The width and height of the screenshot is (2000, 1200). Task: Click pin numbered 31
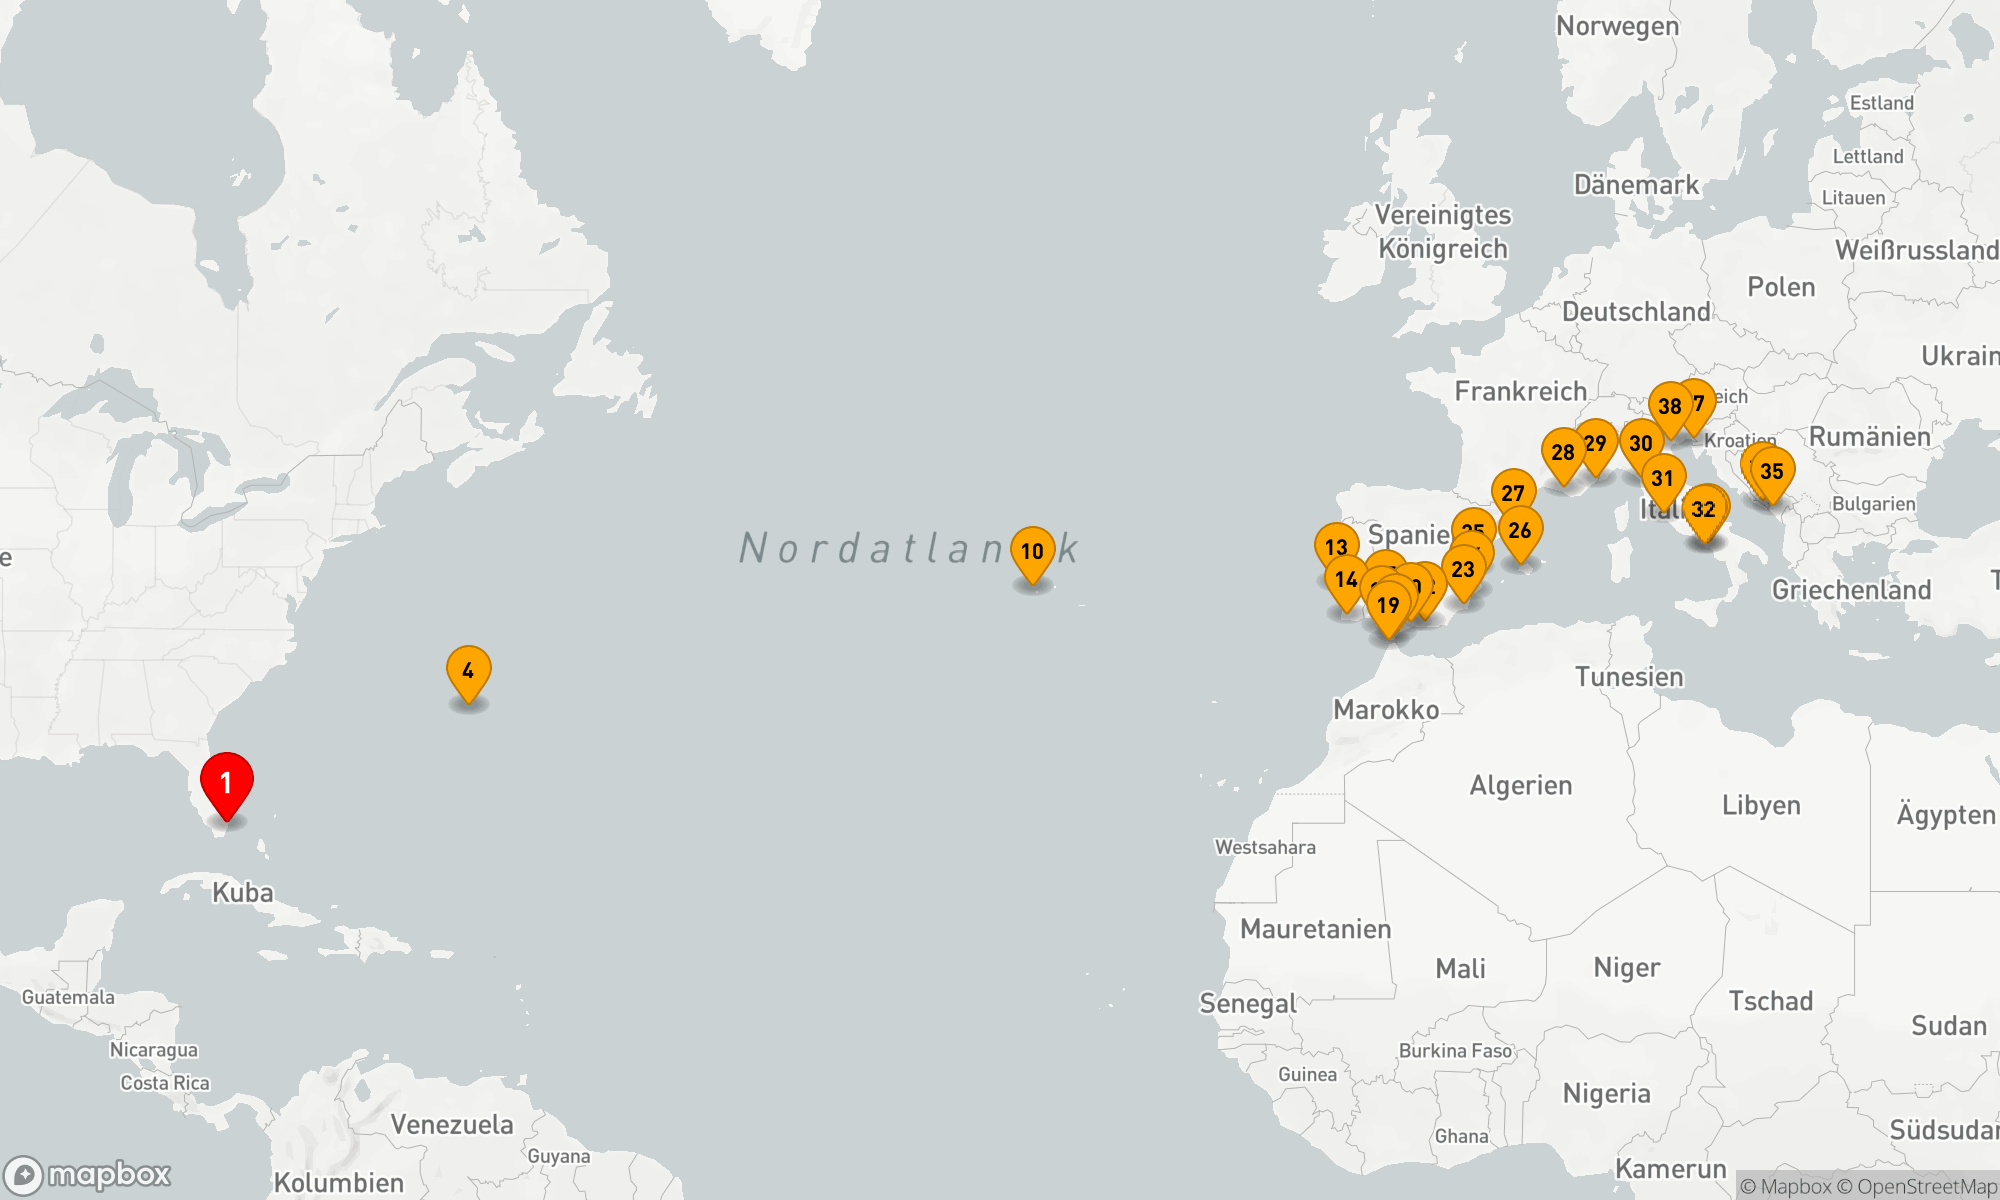click(1663, 478)
